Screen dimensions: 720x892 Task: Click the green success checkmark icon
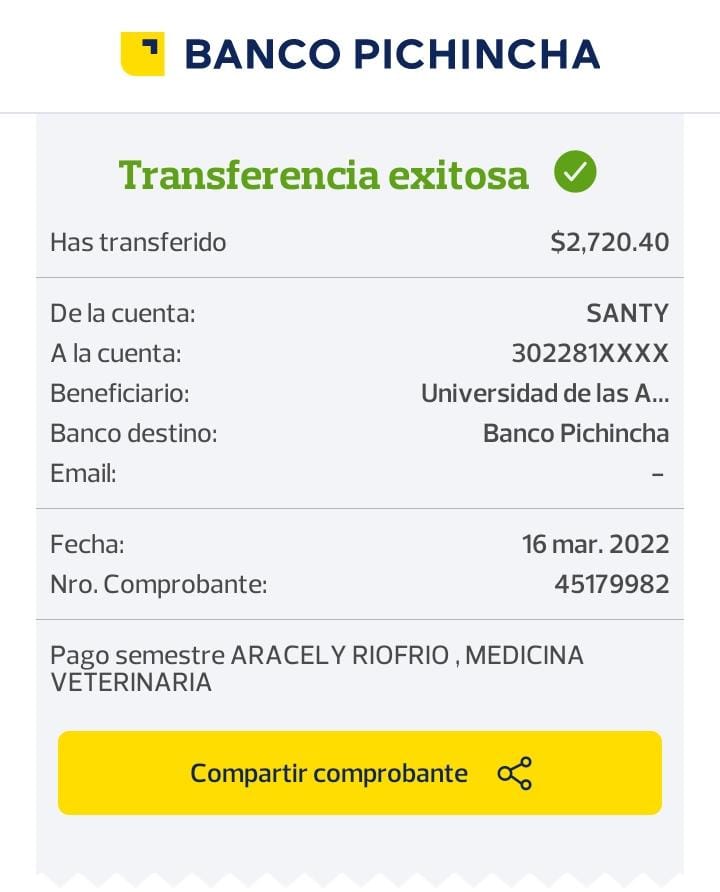[575, 173]
